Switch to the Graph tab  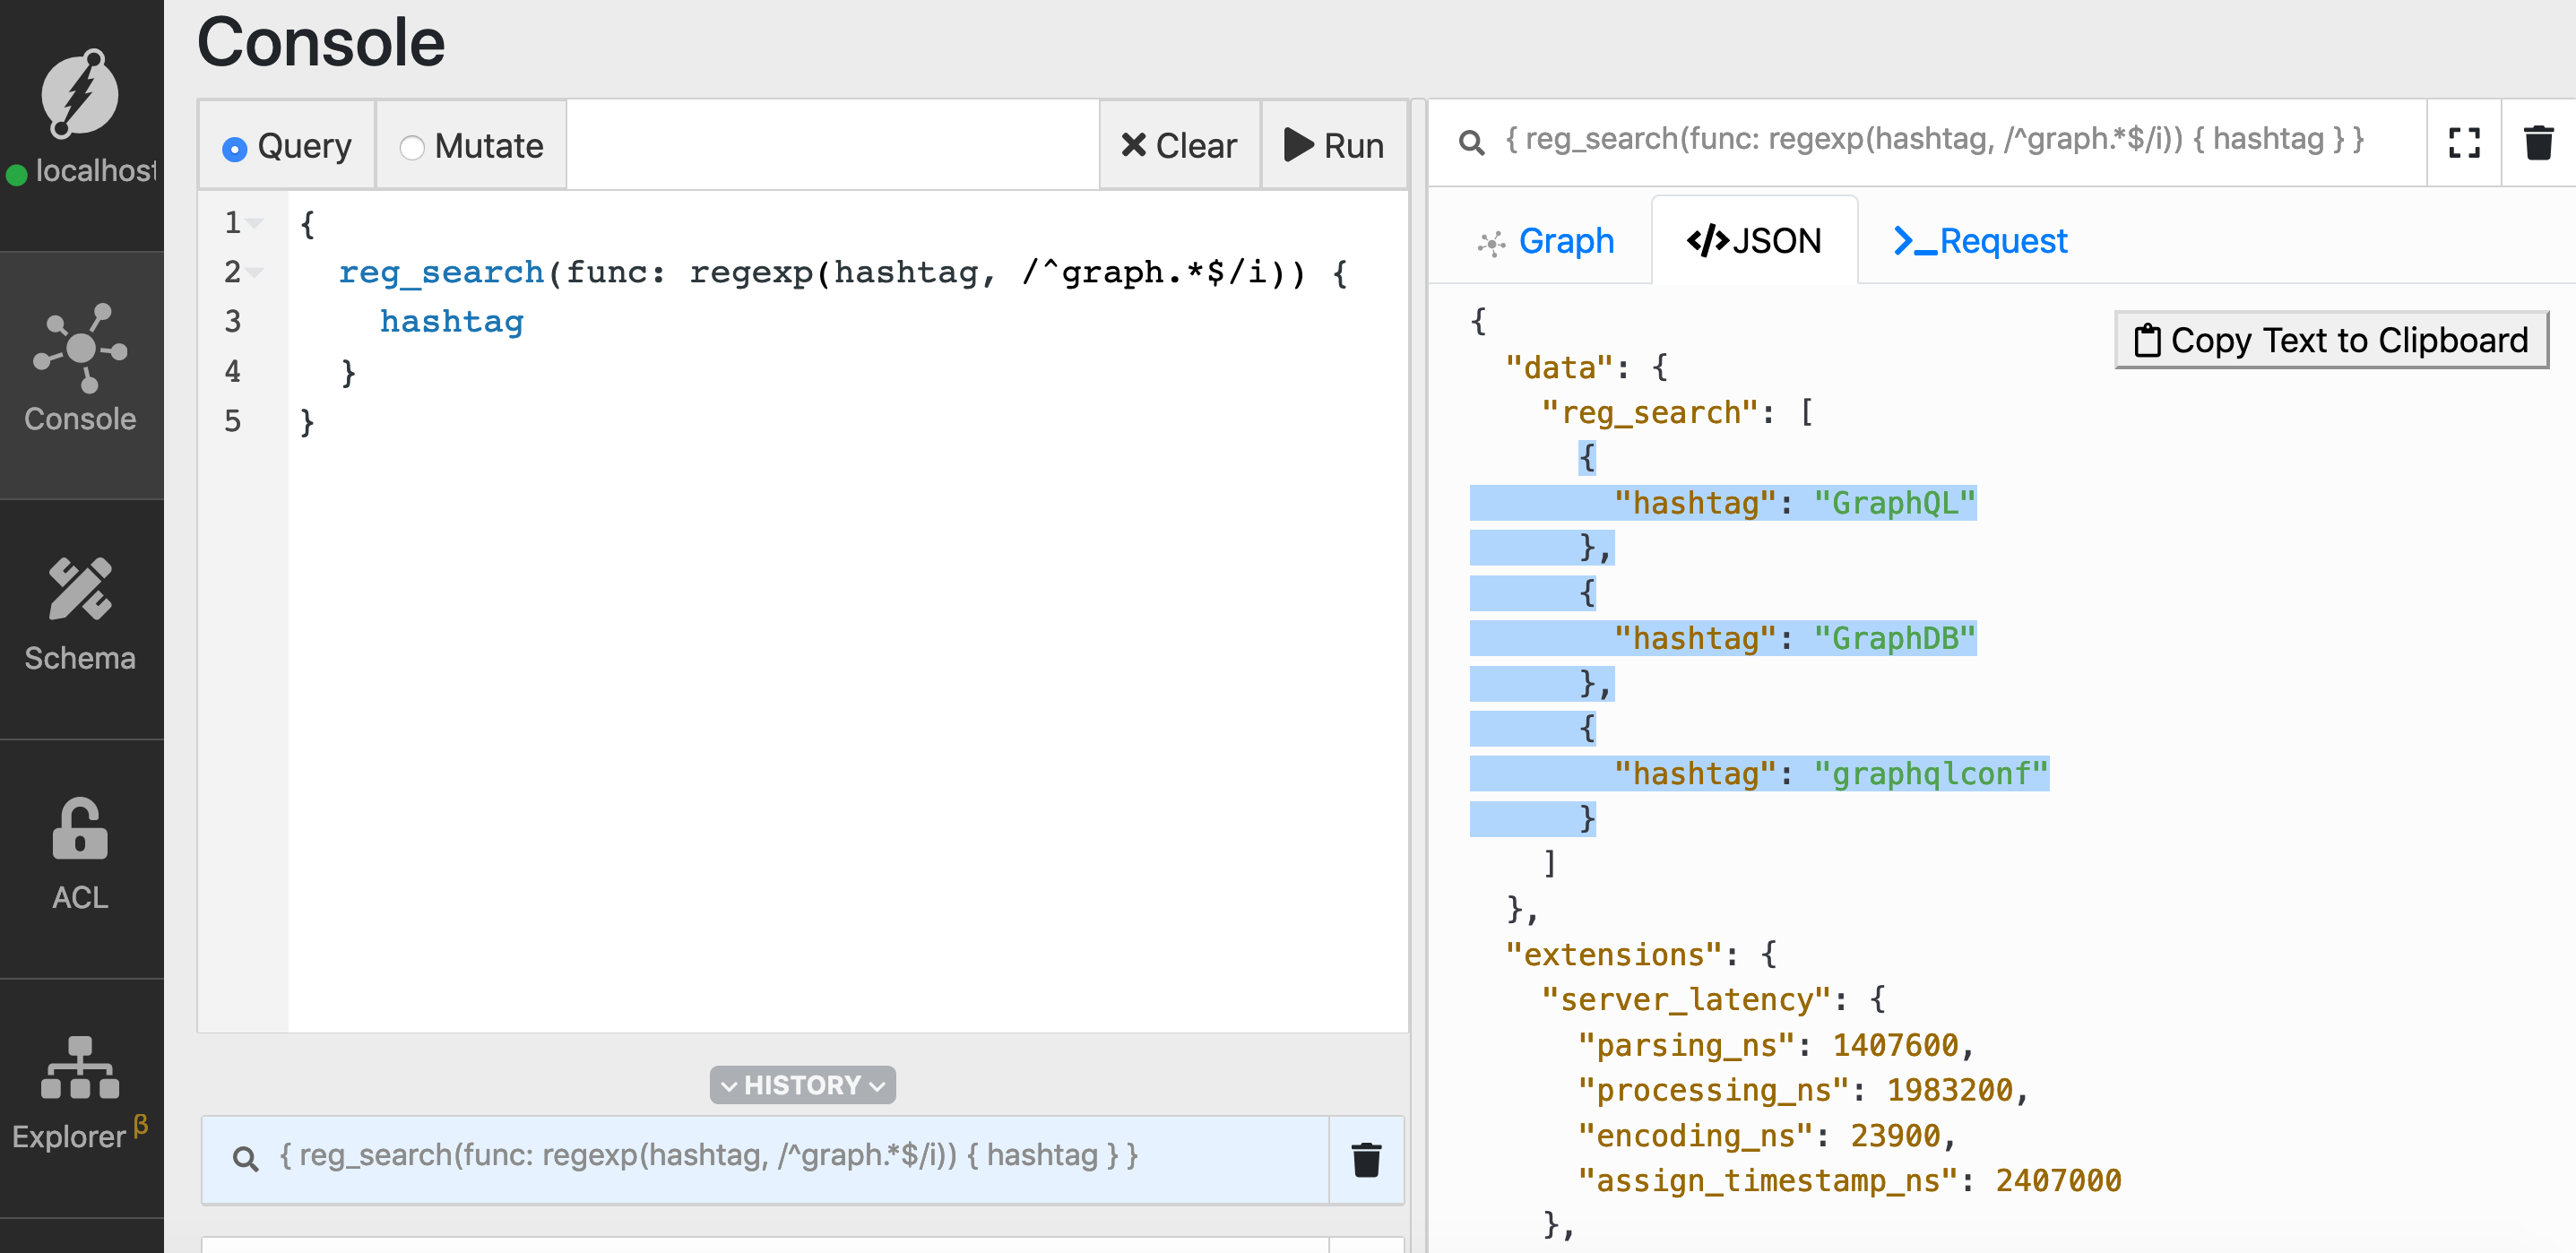point(1546,241)
